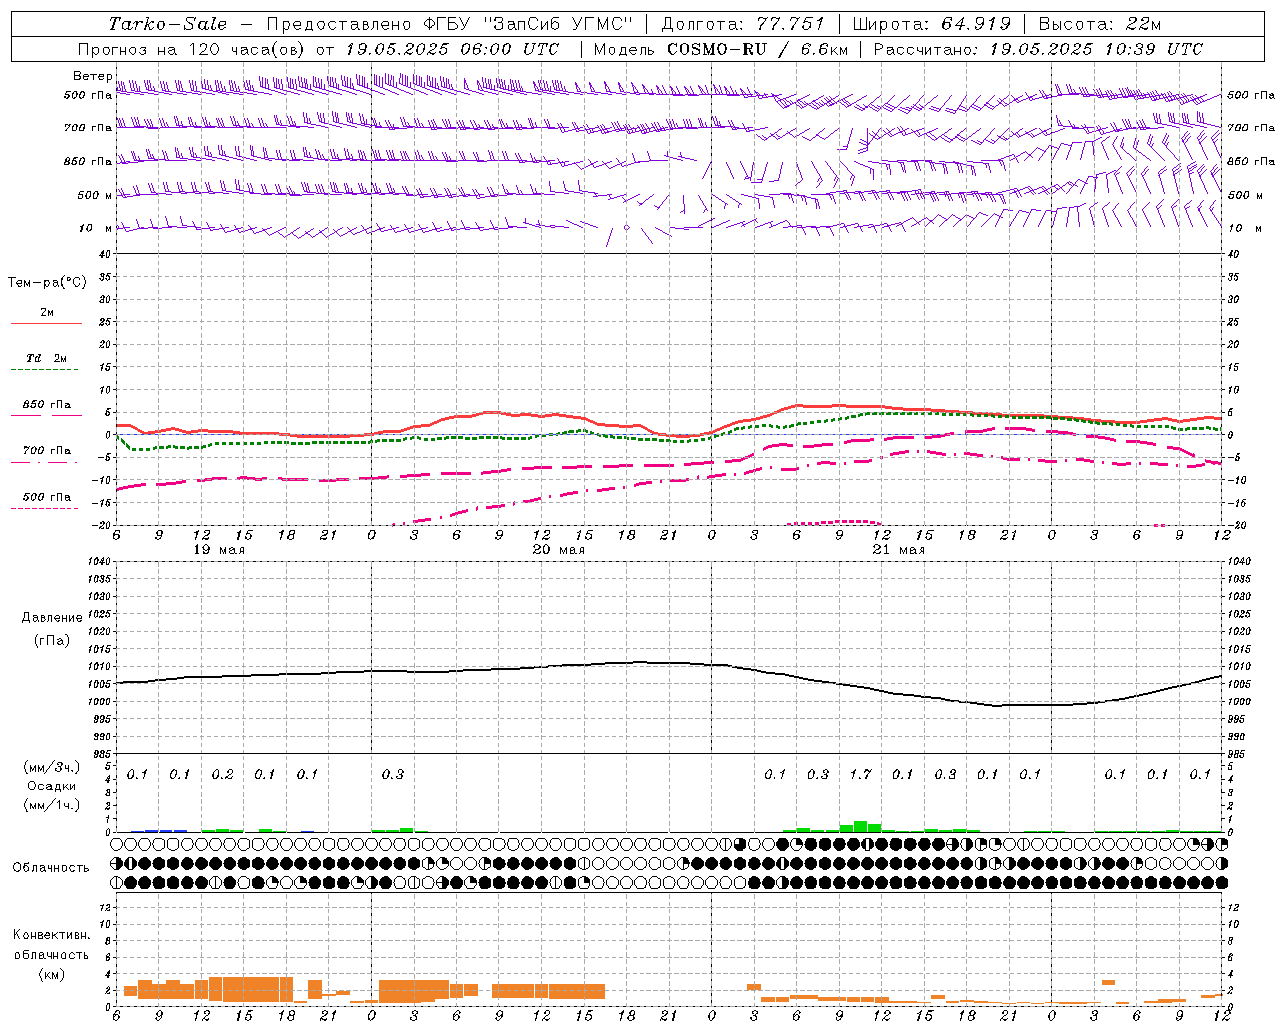Click the "(мм/1ч.)" unit label
The height and width of the screenshot is (1024, 1280).
point(51,805)
